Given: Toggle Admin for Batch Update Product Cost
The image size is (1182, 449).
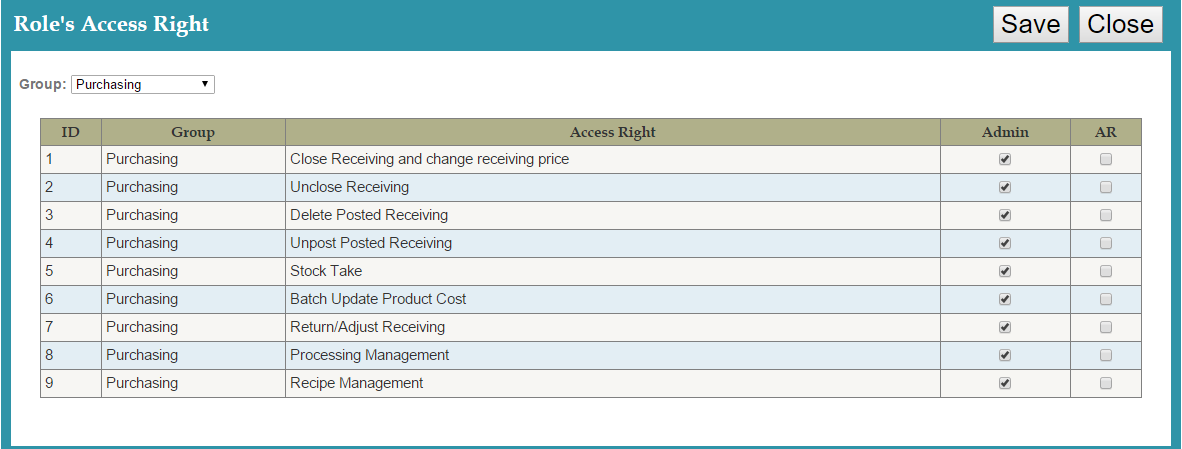Looking at the screenshot, I should pos(1005,299).
